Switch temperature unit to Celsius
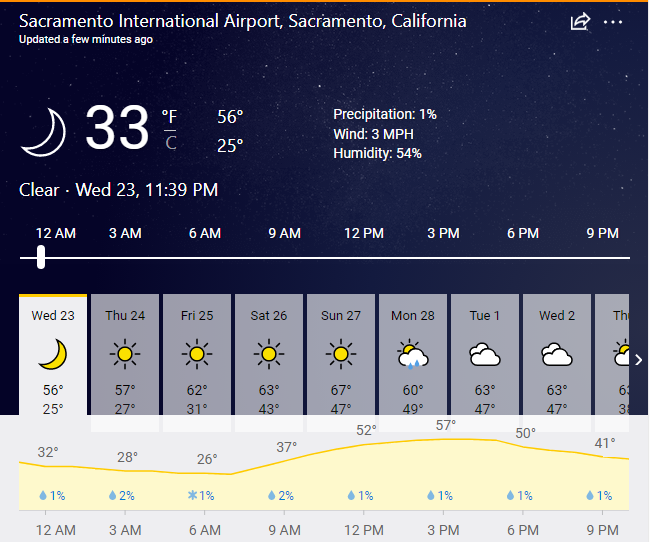This screenshot has width=650, height=542. point(171,143)
